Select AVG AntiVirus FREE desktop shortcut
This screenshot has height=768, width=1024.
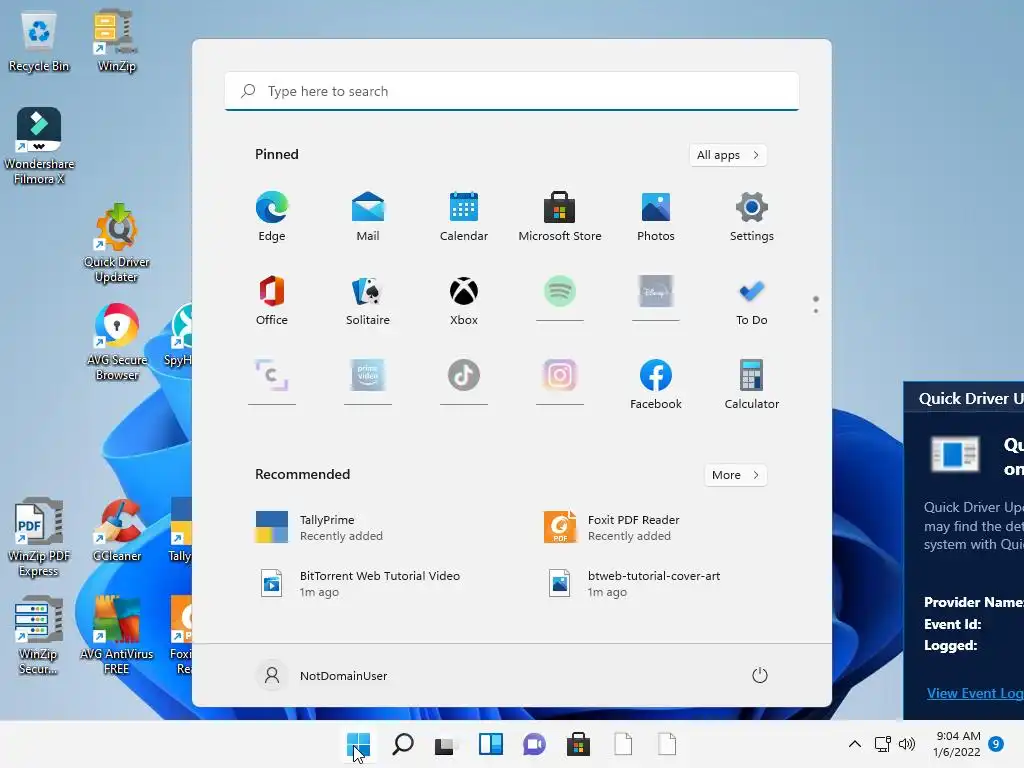pyautogui.click(x=116, y=636)
